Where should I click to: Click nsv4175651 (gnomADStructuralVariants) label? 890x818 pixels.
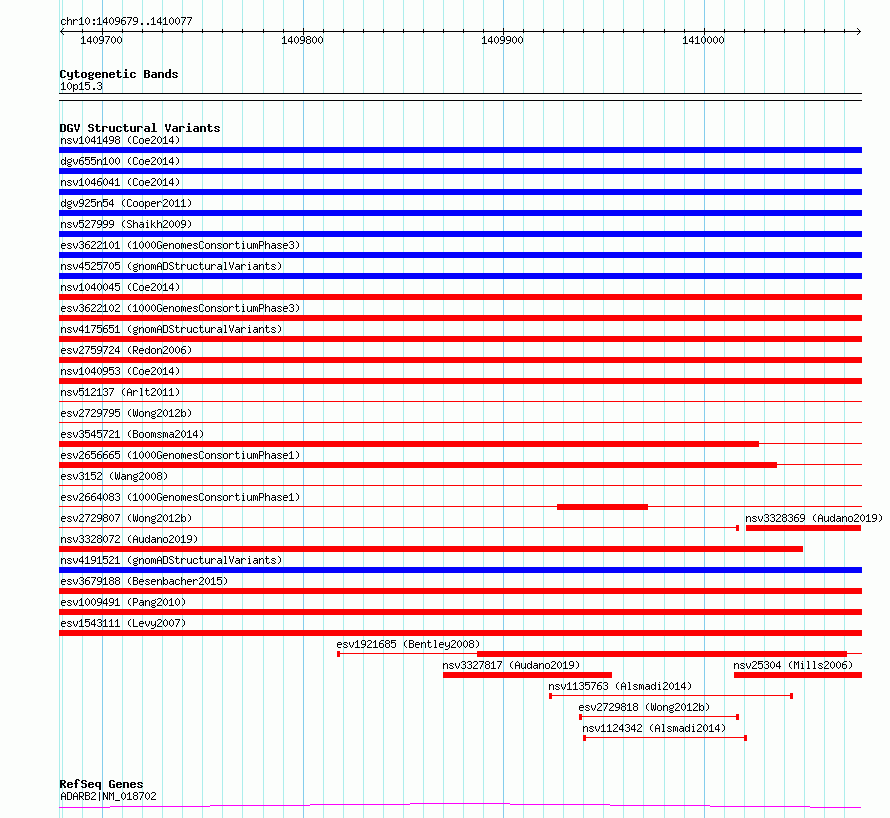[x=171, y=329]
